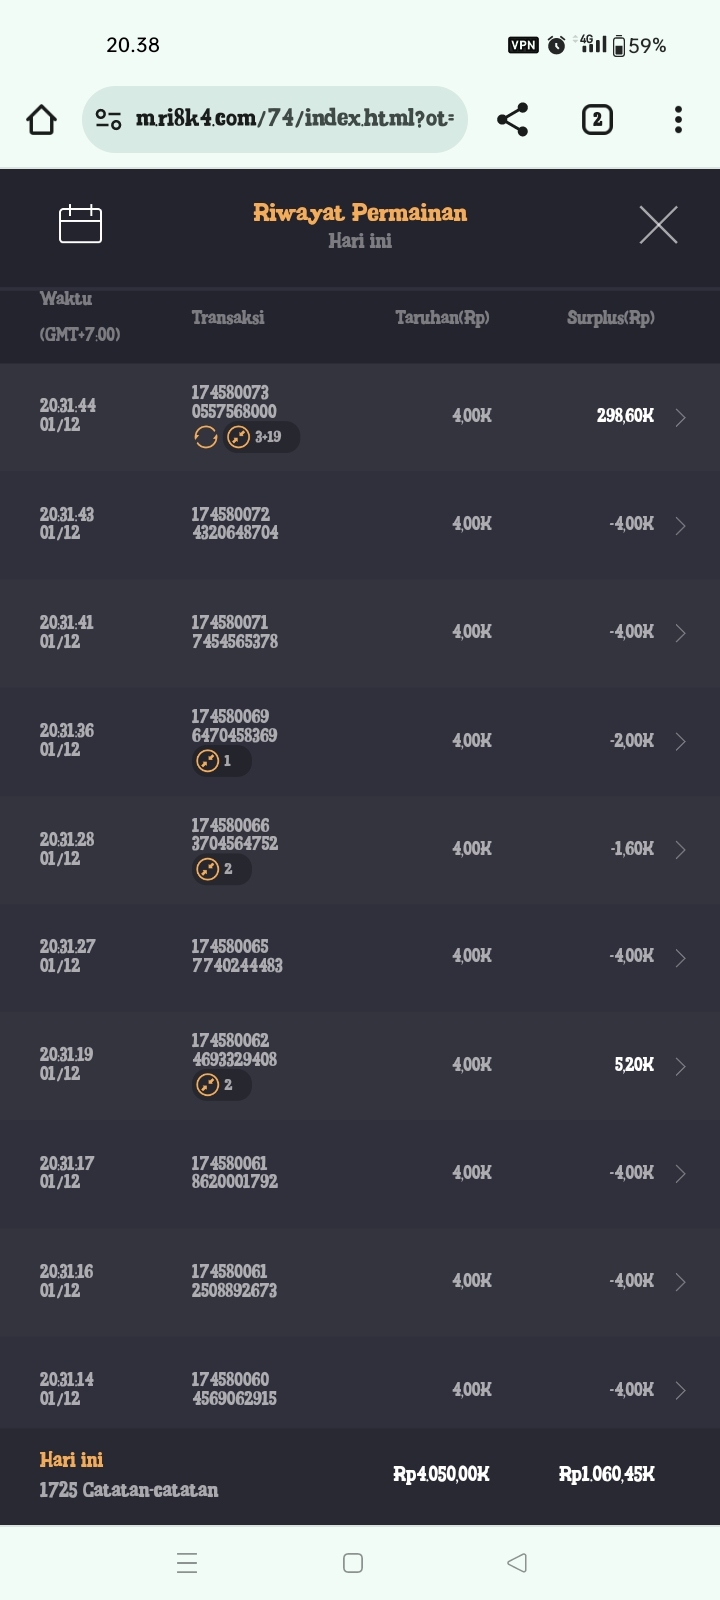This screenshot has width=720, height=1600.
Task: Tap the Surplus(Rp) column header
Action: click(x=610, y=318)
